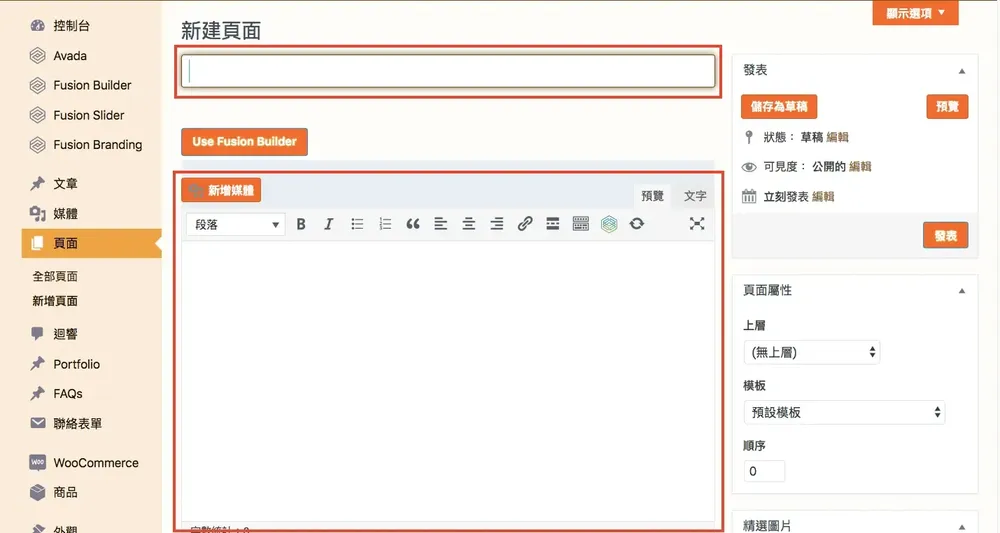Open 新增頁面 submenu link

point(55,301)
